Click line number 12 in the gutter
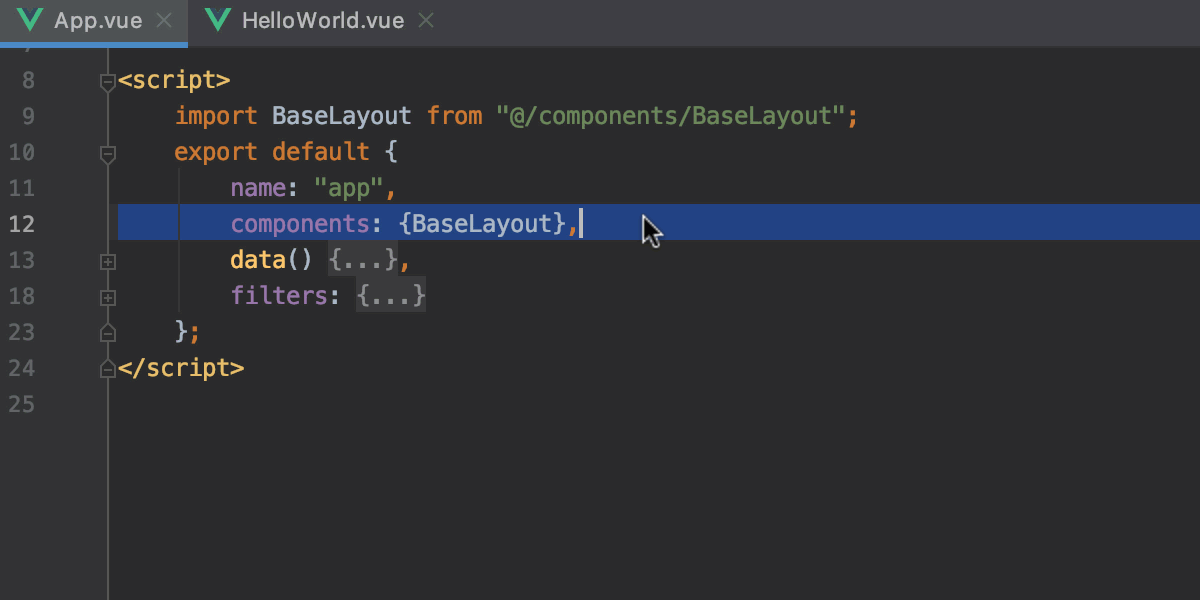Image resolution: width=1200 pixels, height=600 pixels. (x=22, y=224)
